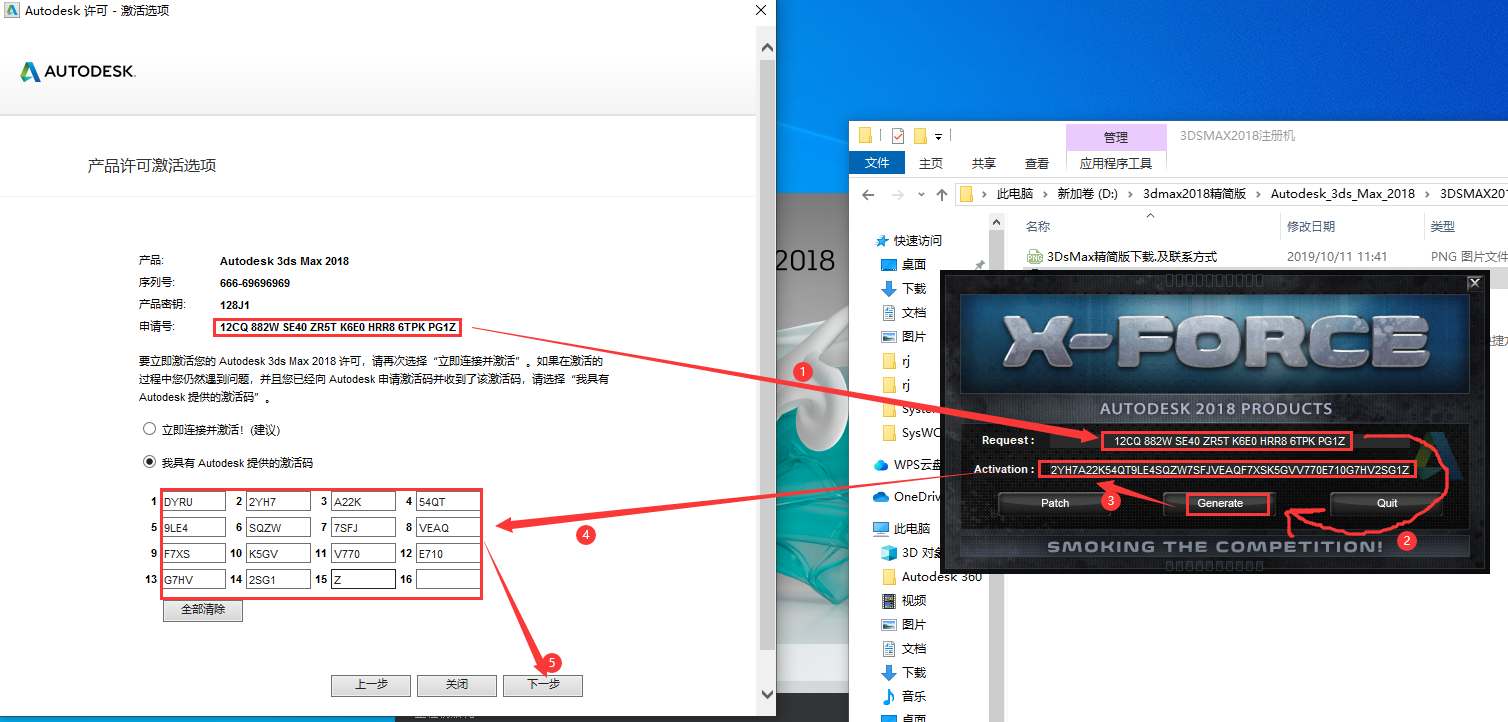The width and height of the screenshot is (1508, 722).
Task: Switch to the 查看 ribbon tab
Action: 1037,163
